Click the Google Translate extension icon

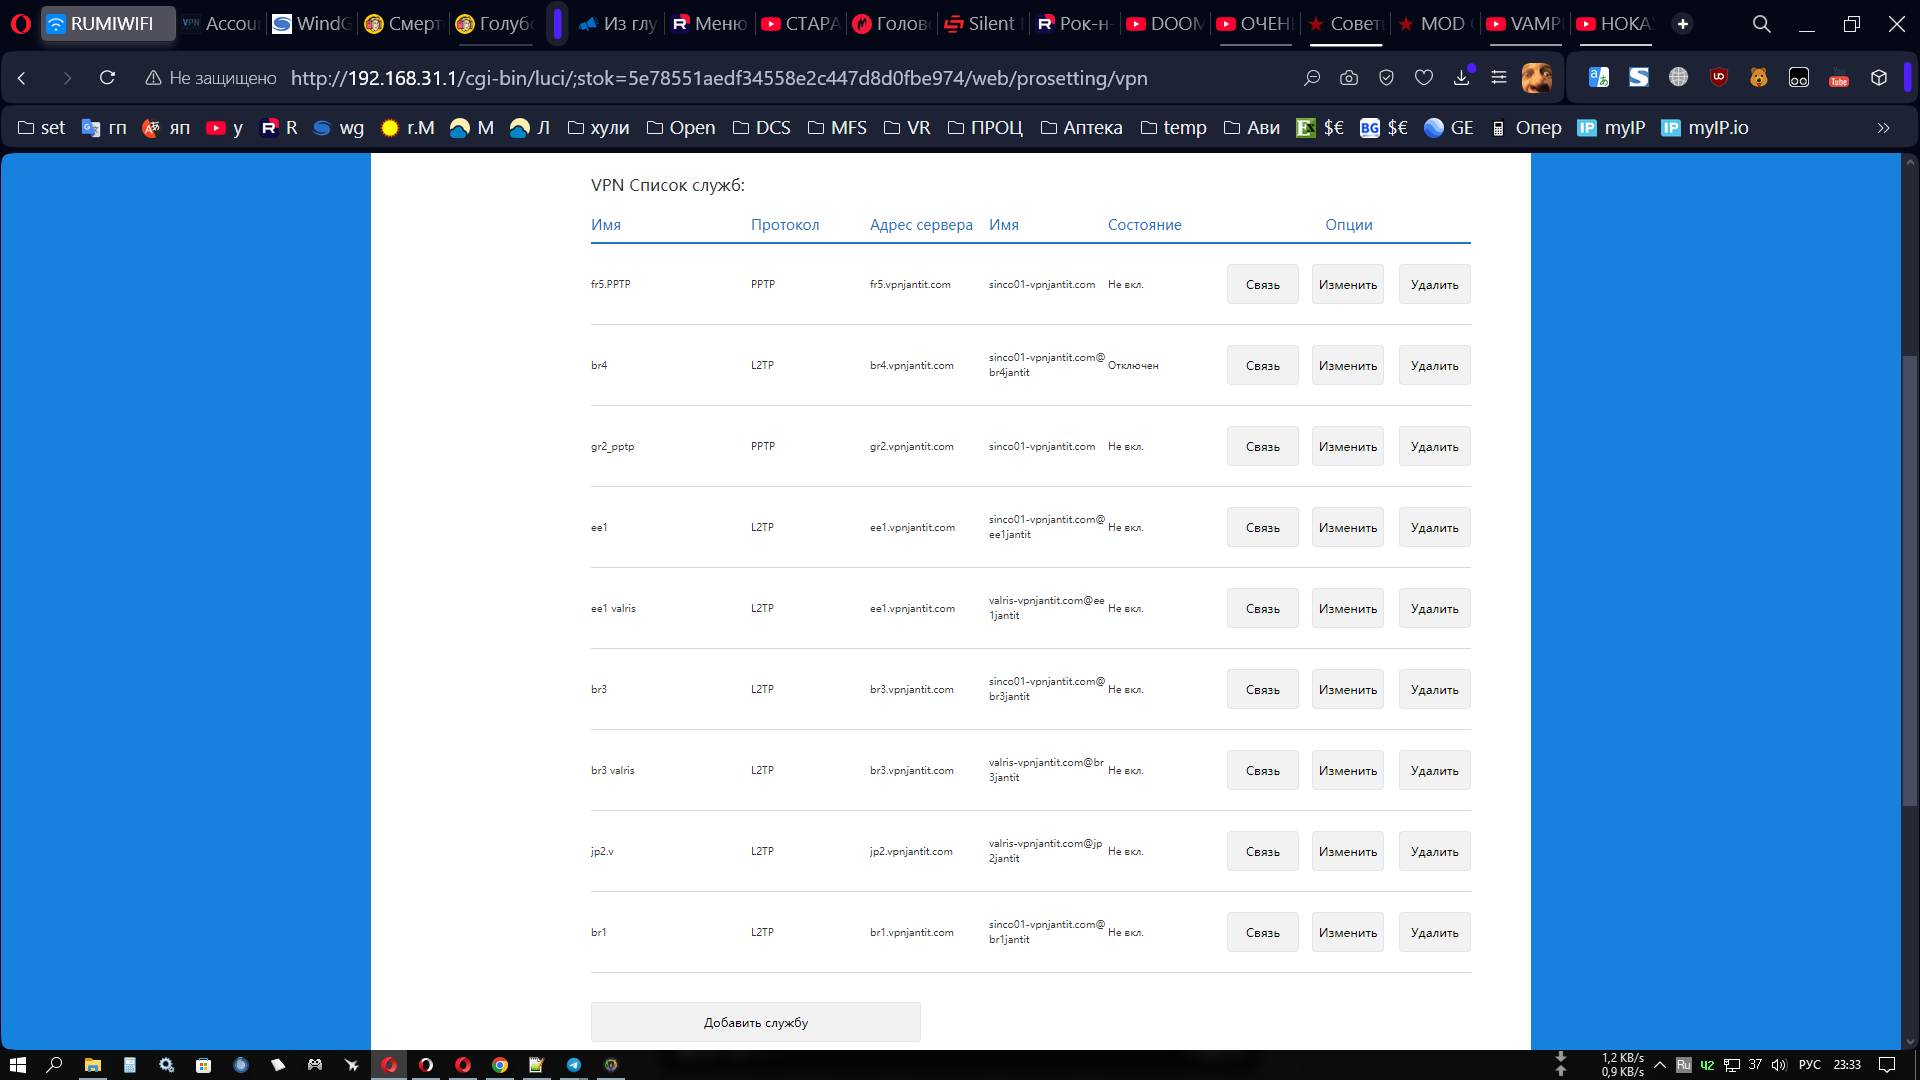tap(1599, 77)
